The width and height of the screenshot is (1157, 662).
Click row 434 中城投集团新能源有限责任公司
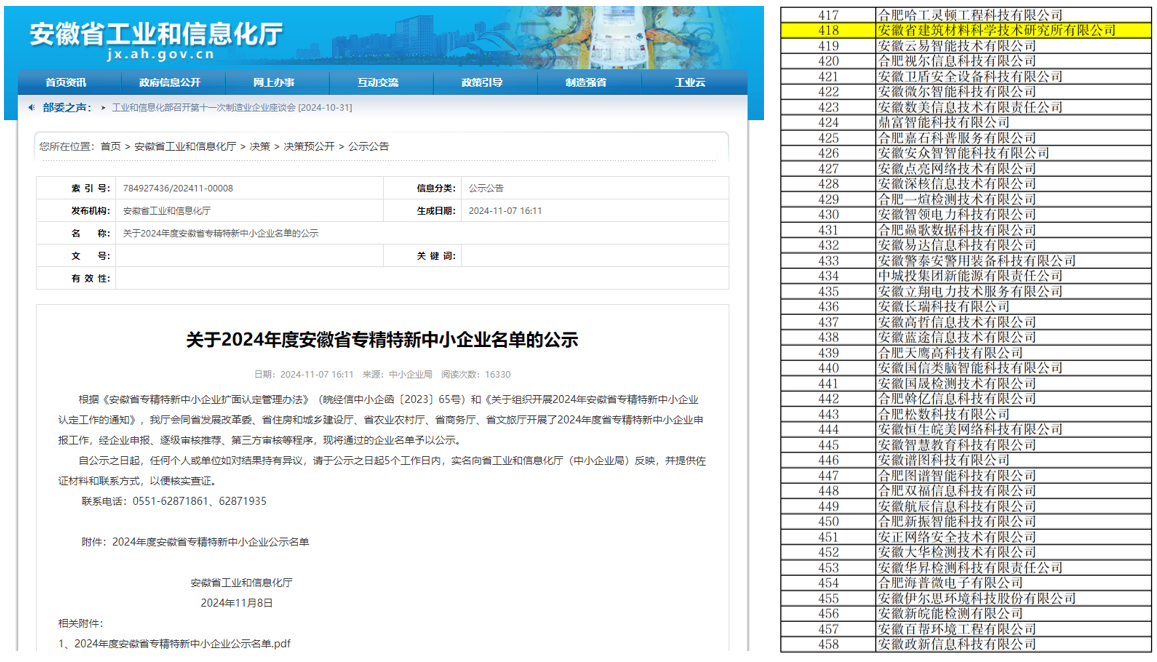point(970,276)
